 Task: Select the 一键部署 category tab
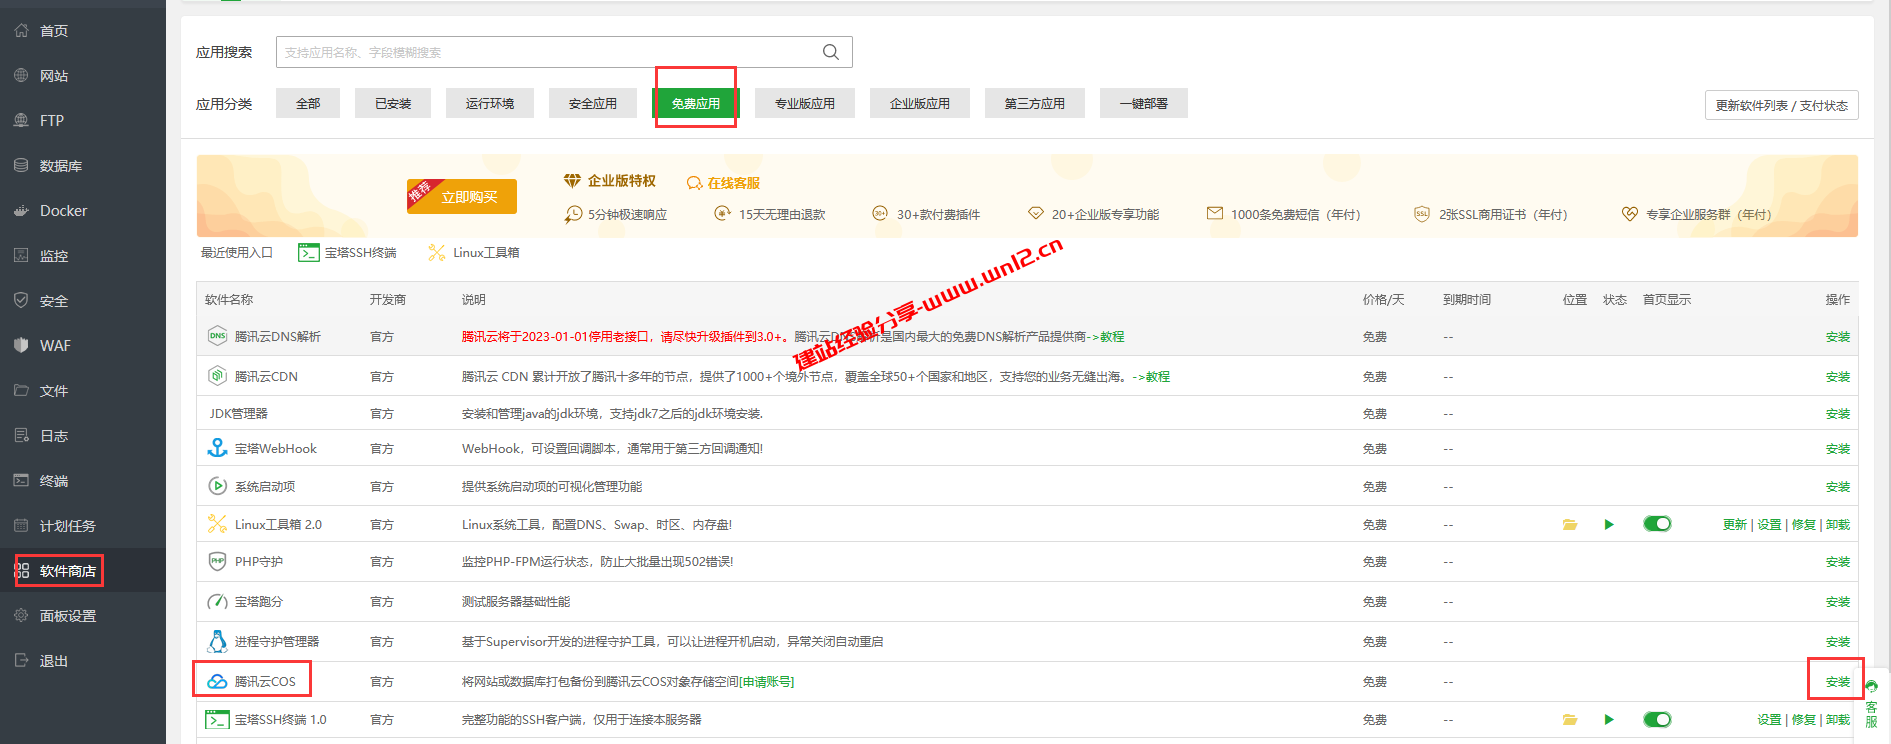pos(1144,103)
